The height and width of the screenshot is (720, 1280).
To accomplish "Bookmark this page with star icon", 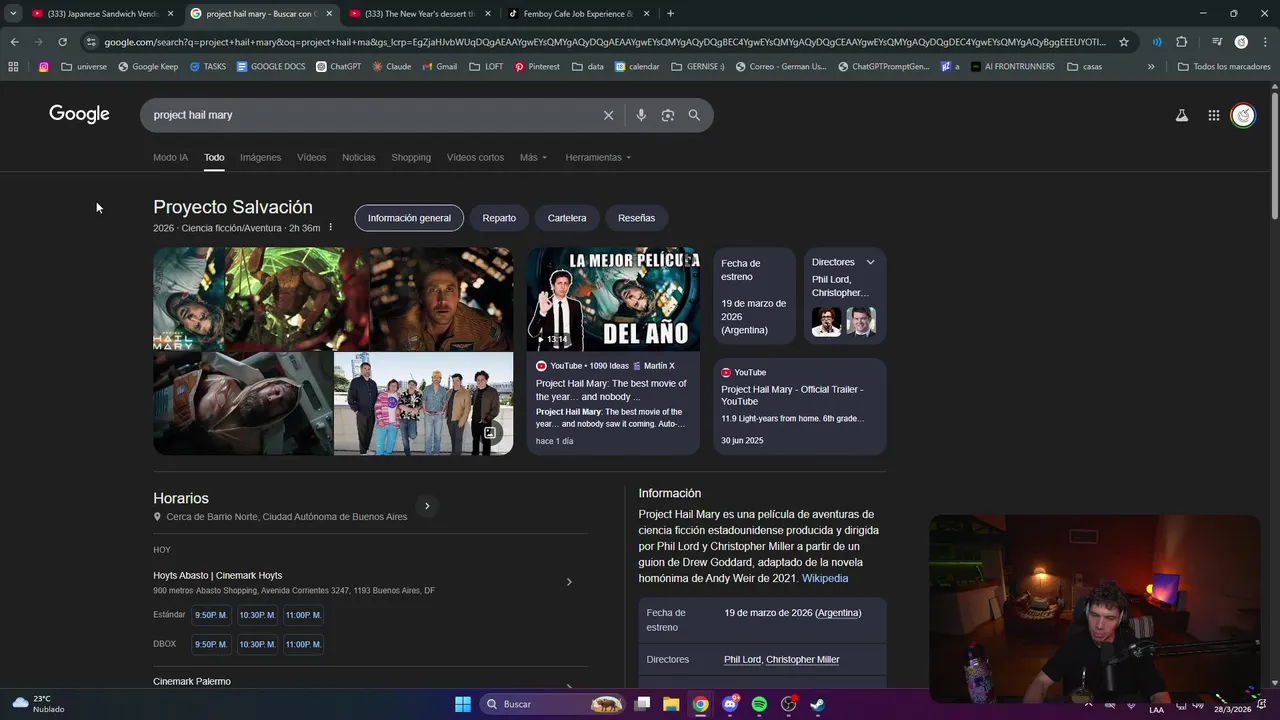I will [1124, 42].
